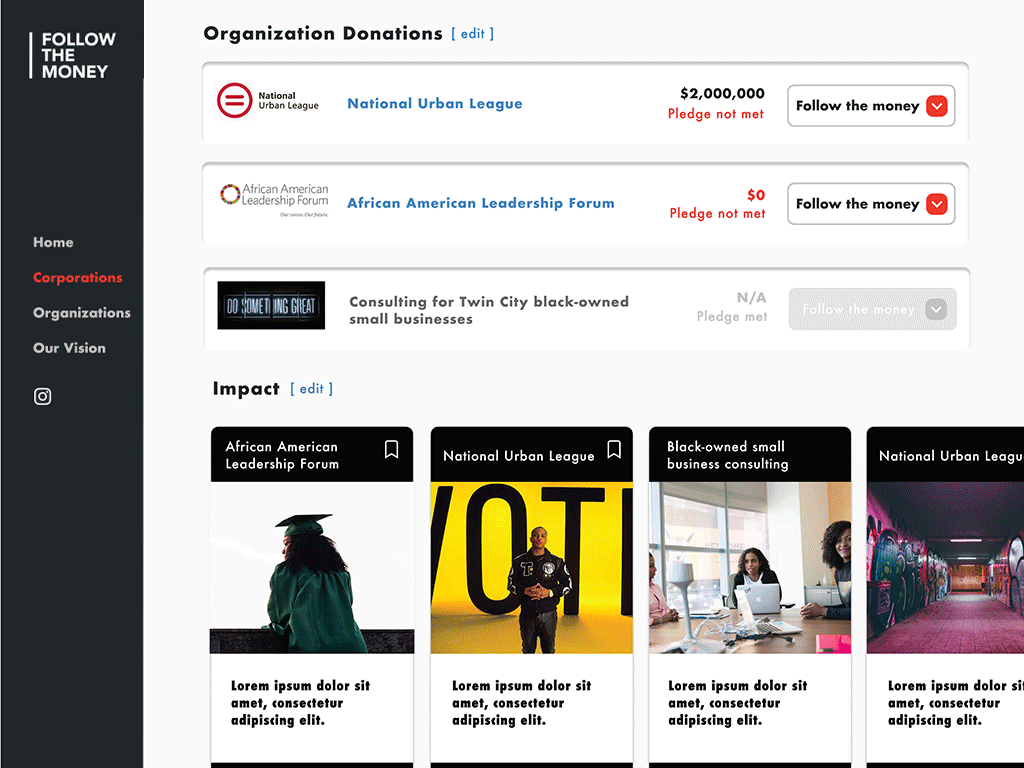Edit the Organization Donations section

[473, 33]
